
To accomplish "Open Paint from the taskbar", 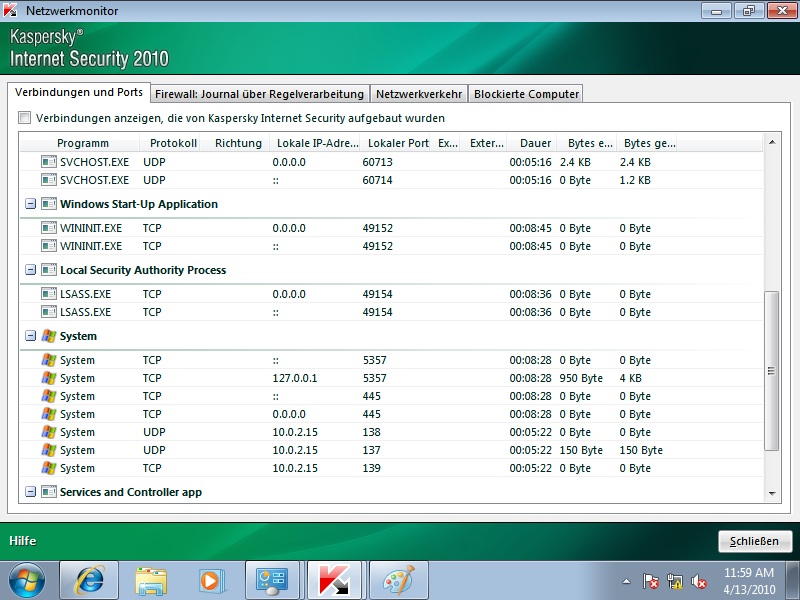I will [x=398, y=581].
